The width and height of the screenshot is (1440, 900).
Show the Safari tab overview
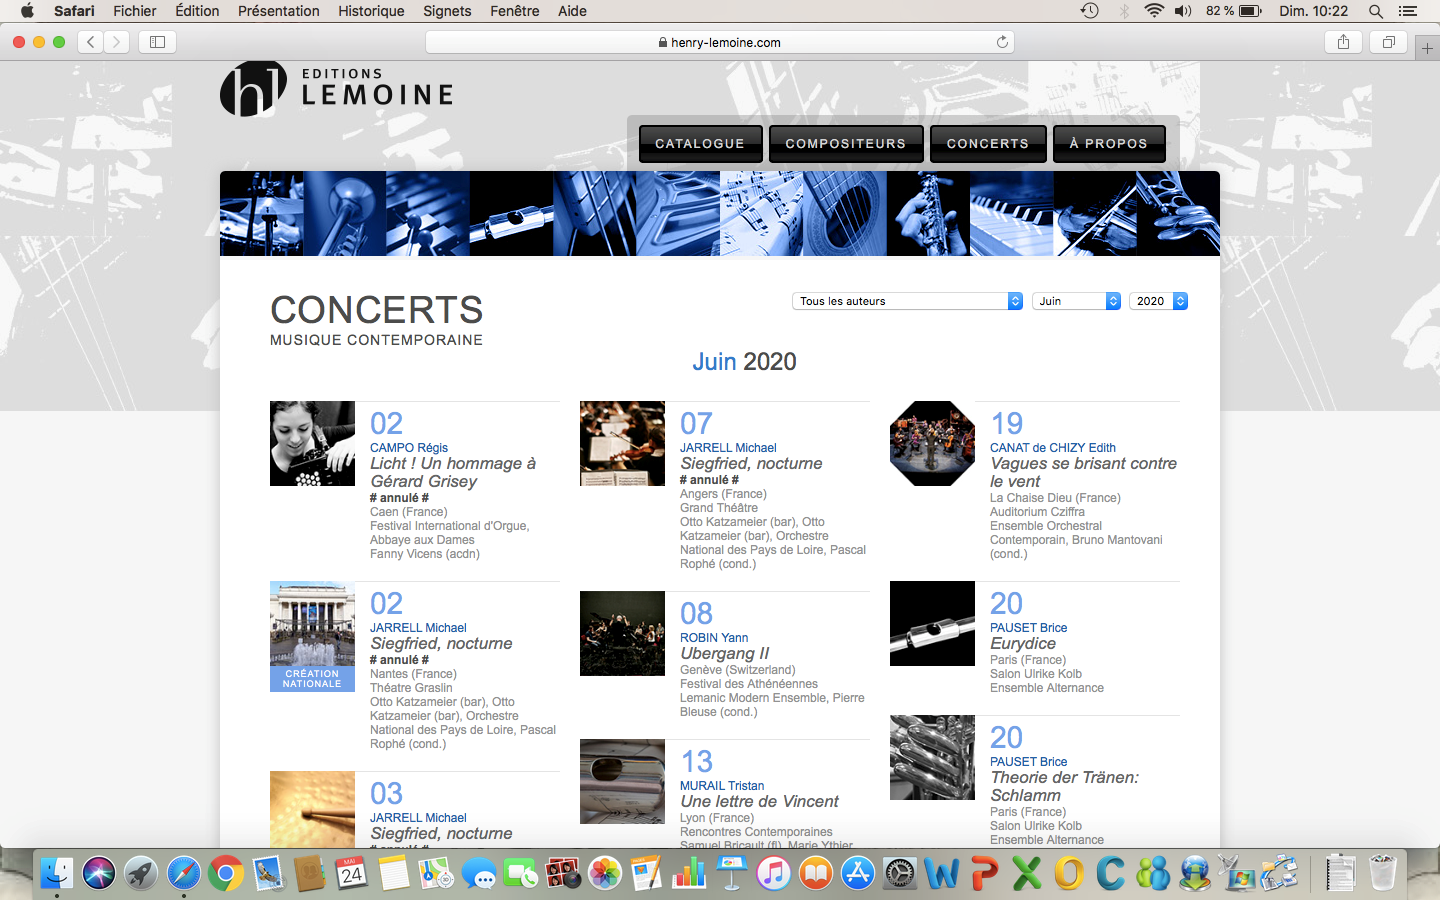1388,42
